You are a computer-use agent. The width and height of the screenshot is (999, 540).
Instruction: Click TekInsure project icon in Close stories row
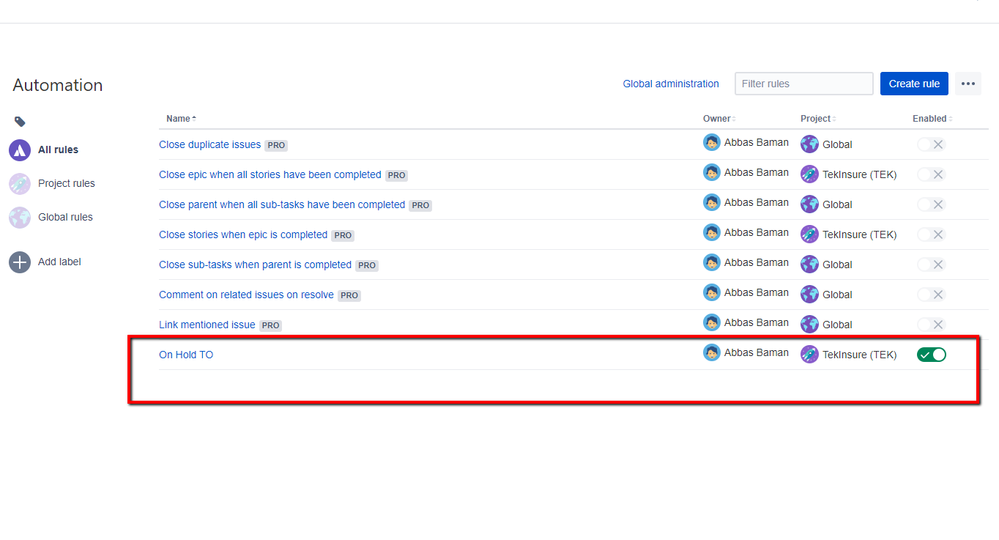pyautogui.click(x=809, y=234)
